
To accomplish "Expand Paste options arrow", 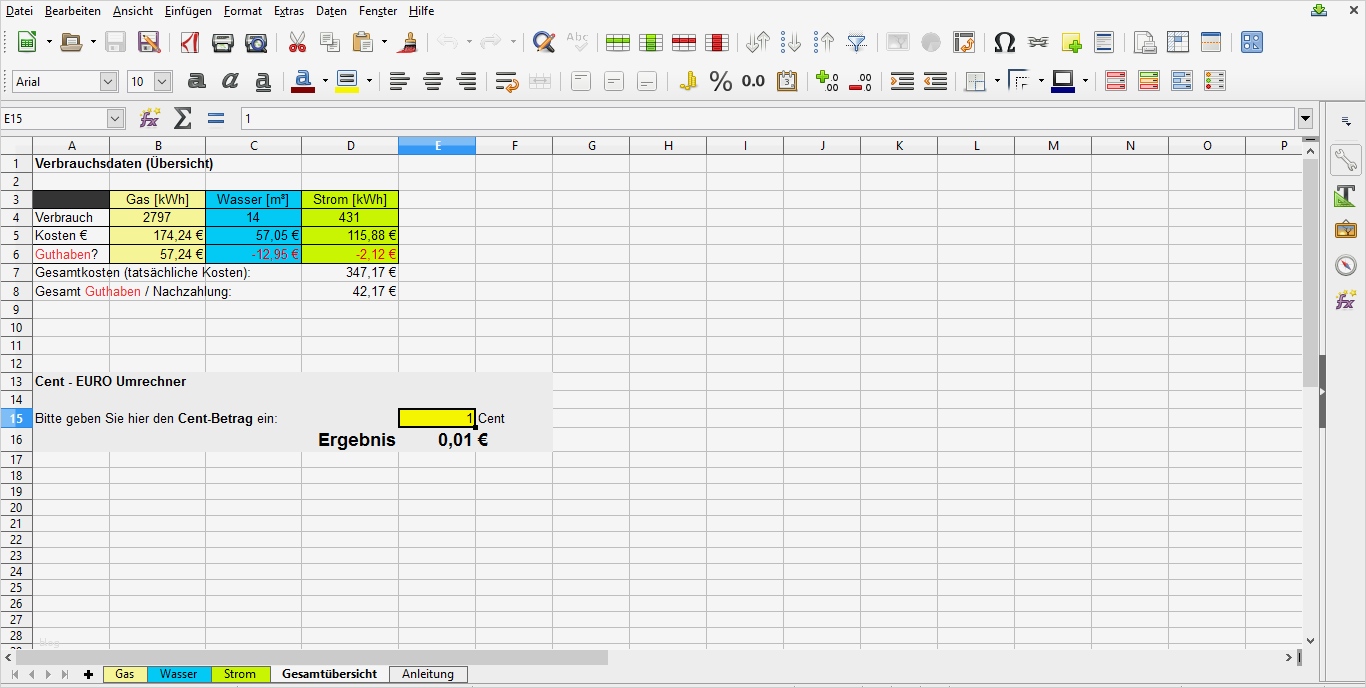I will pyautogui.click(x=384, y=42).
